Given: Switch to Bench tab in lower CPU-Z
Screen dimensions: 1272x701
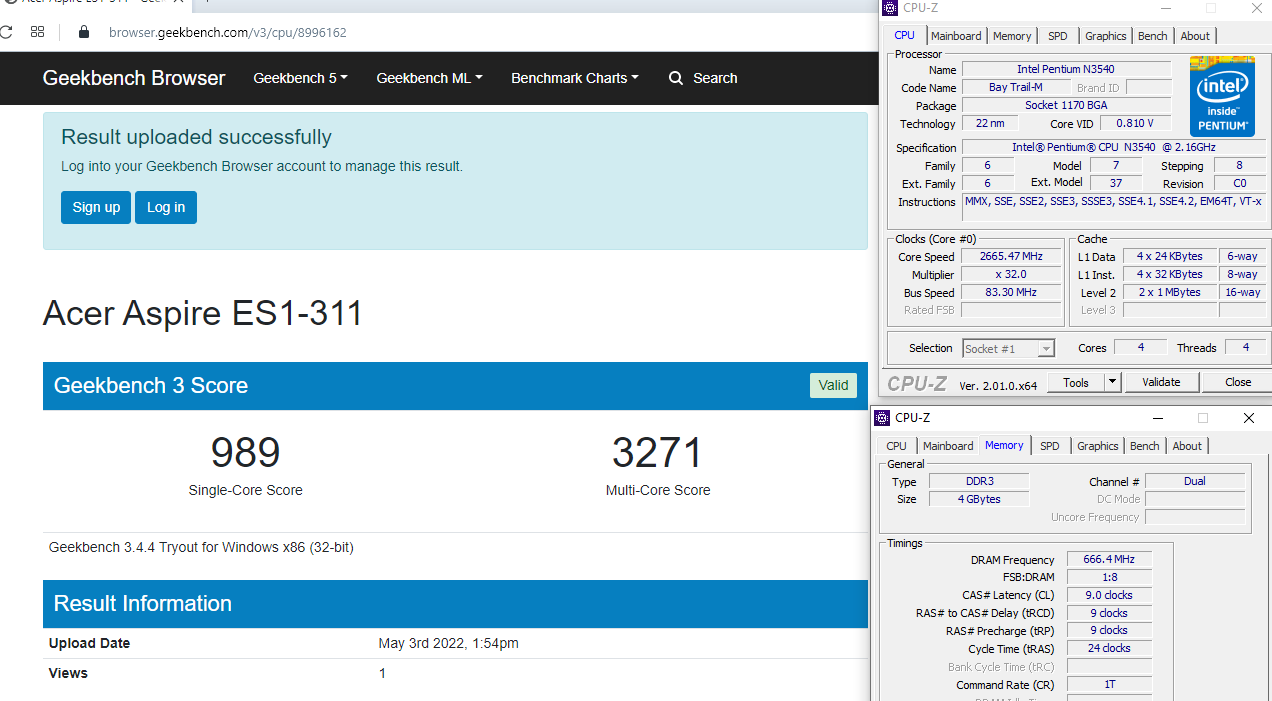Looking at the screenshot, I should 1145,446.
